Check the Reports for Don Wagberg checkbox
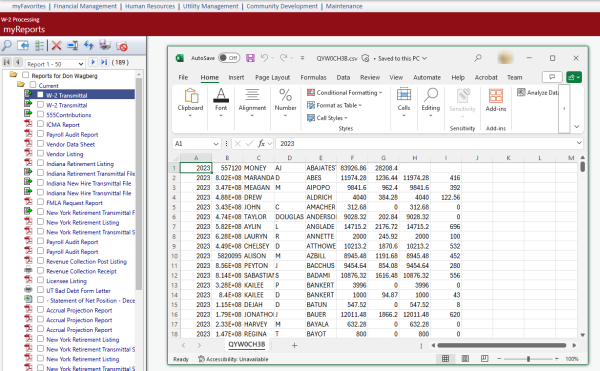The width and height of the screenshot is (600, 371). 26,75
